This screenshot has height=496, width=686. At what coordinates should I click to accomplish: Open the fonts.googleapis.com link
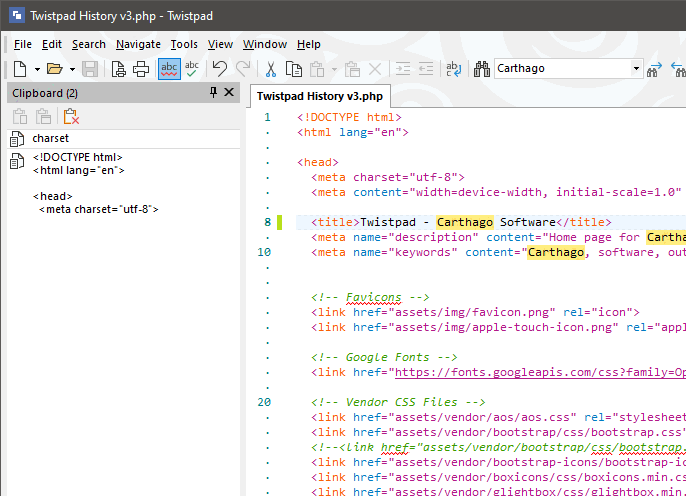point(540,373)
